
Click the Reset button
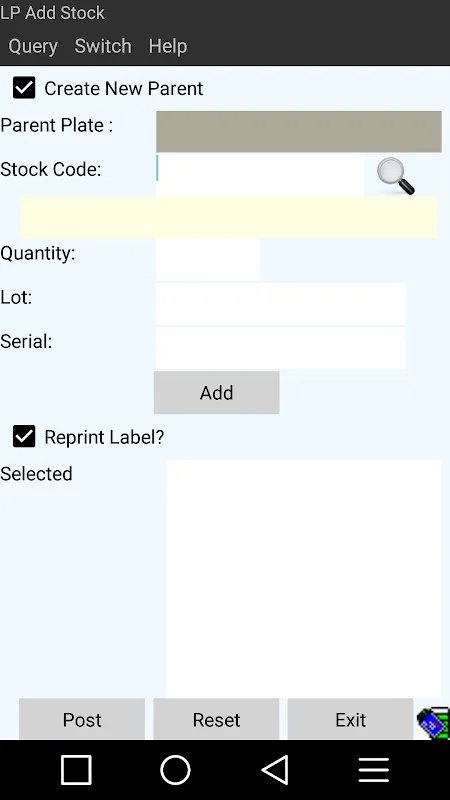(x=216, y=719)
